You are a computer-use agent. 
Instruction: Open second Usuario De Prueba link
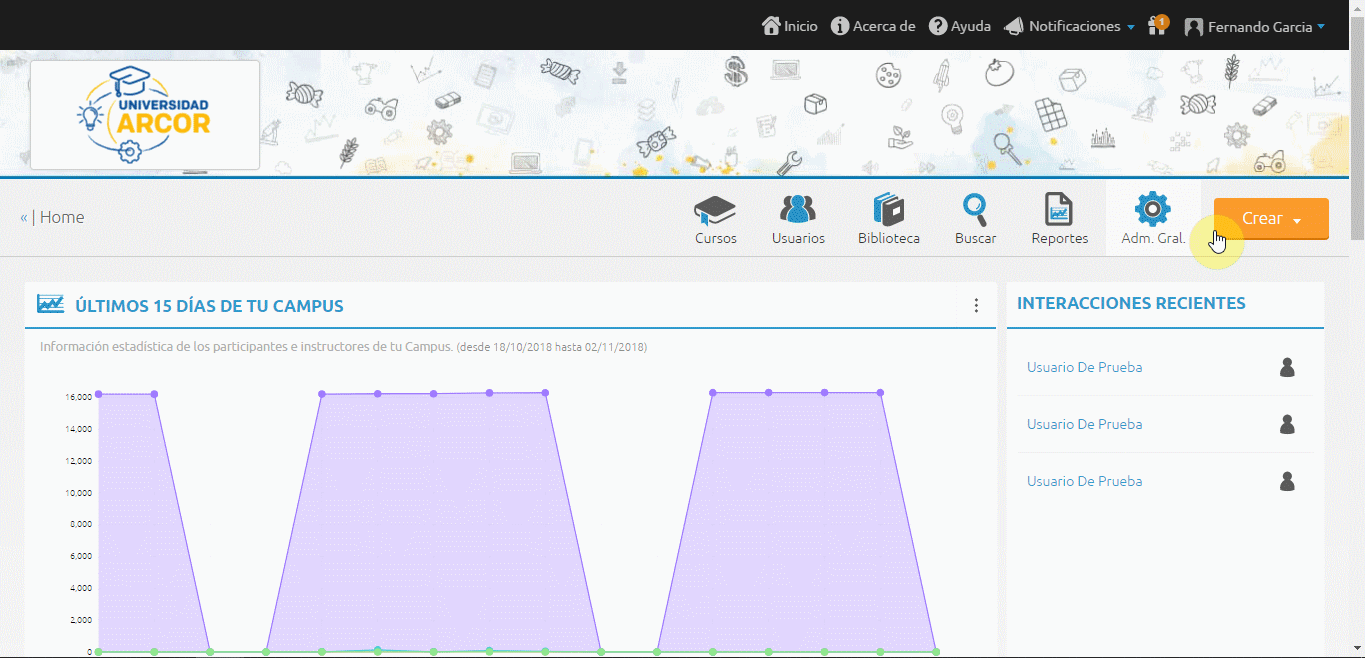(1084, 424)
